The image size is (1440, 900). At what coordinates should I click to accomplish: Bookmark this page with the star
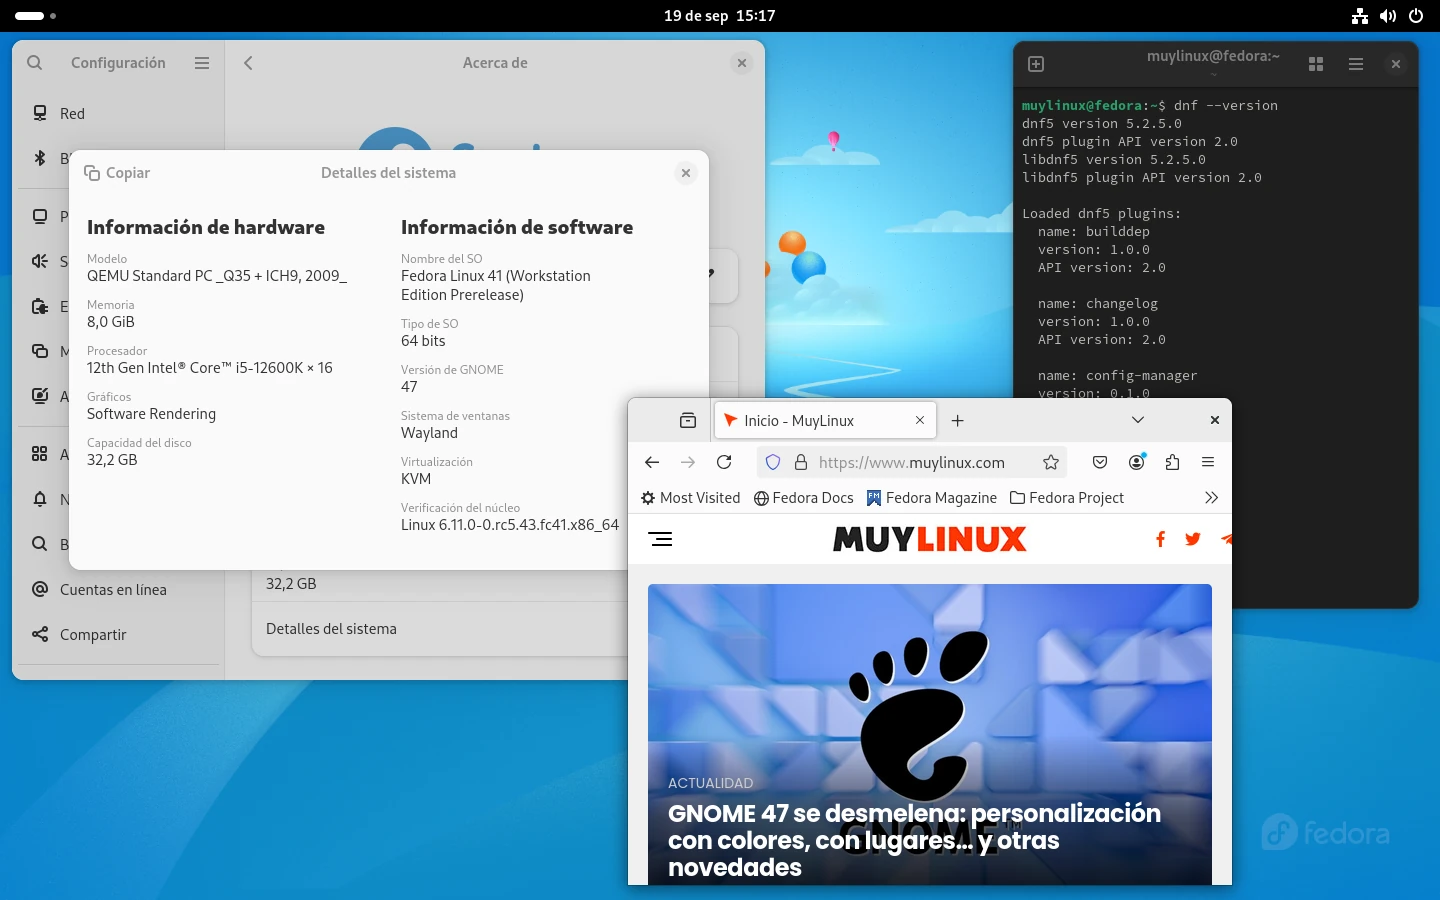[1051, 462]
